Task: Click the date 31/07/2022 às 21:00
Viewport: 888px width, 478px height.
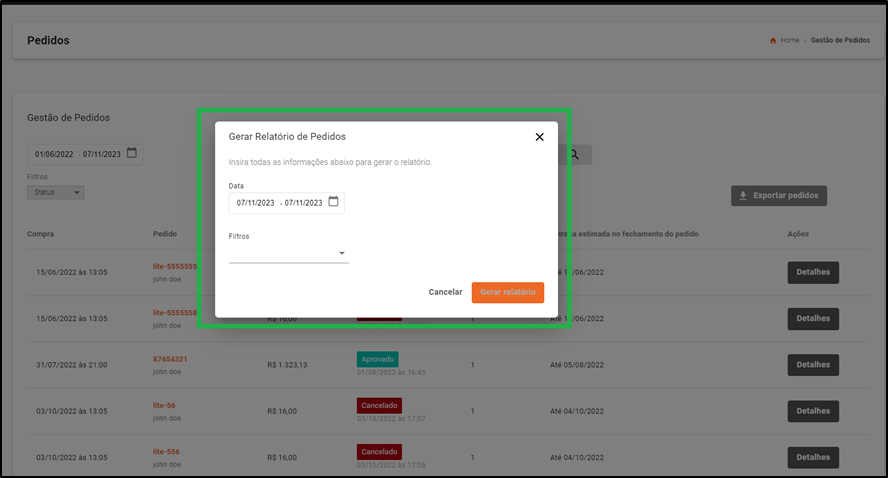Action: [x=72, y=365]
